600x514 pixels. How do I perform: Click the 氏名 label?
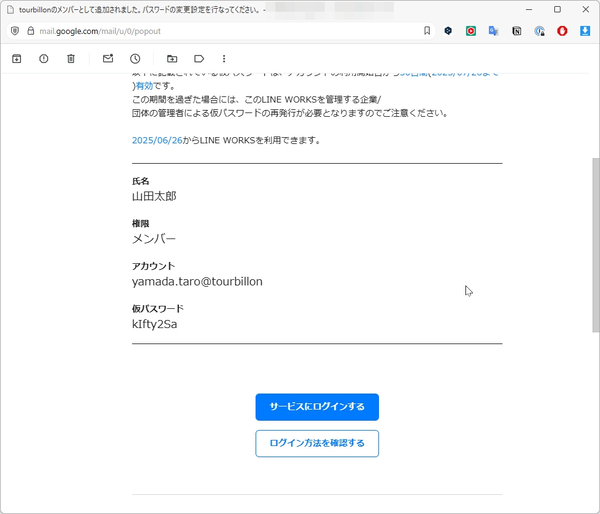(x=140, y=181)
